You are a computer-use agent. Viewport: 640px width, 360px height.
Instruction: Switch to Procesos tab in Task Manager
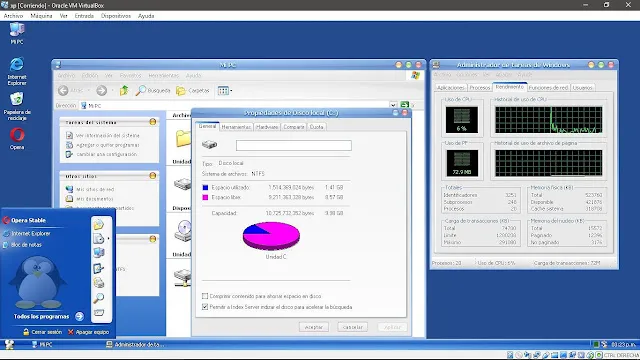pyautogui.click(x=479, y=88)
